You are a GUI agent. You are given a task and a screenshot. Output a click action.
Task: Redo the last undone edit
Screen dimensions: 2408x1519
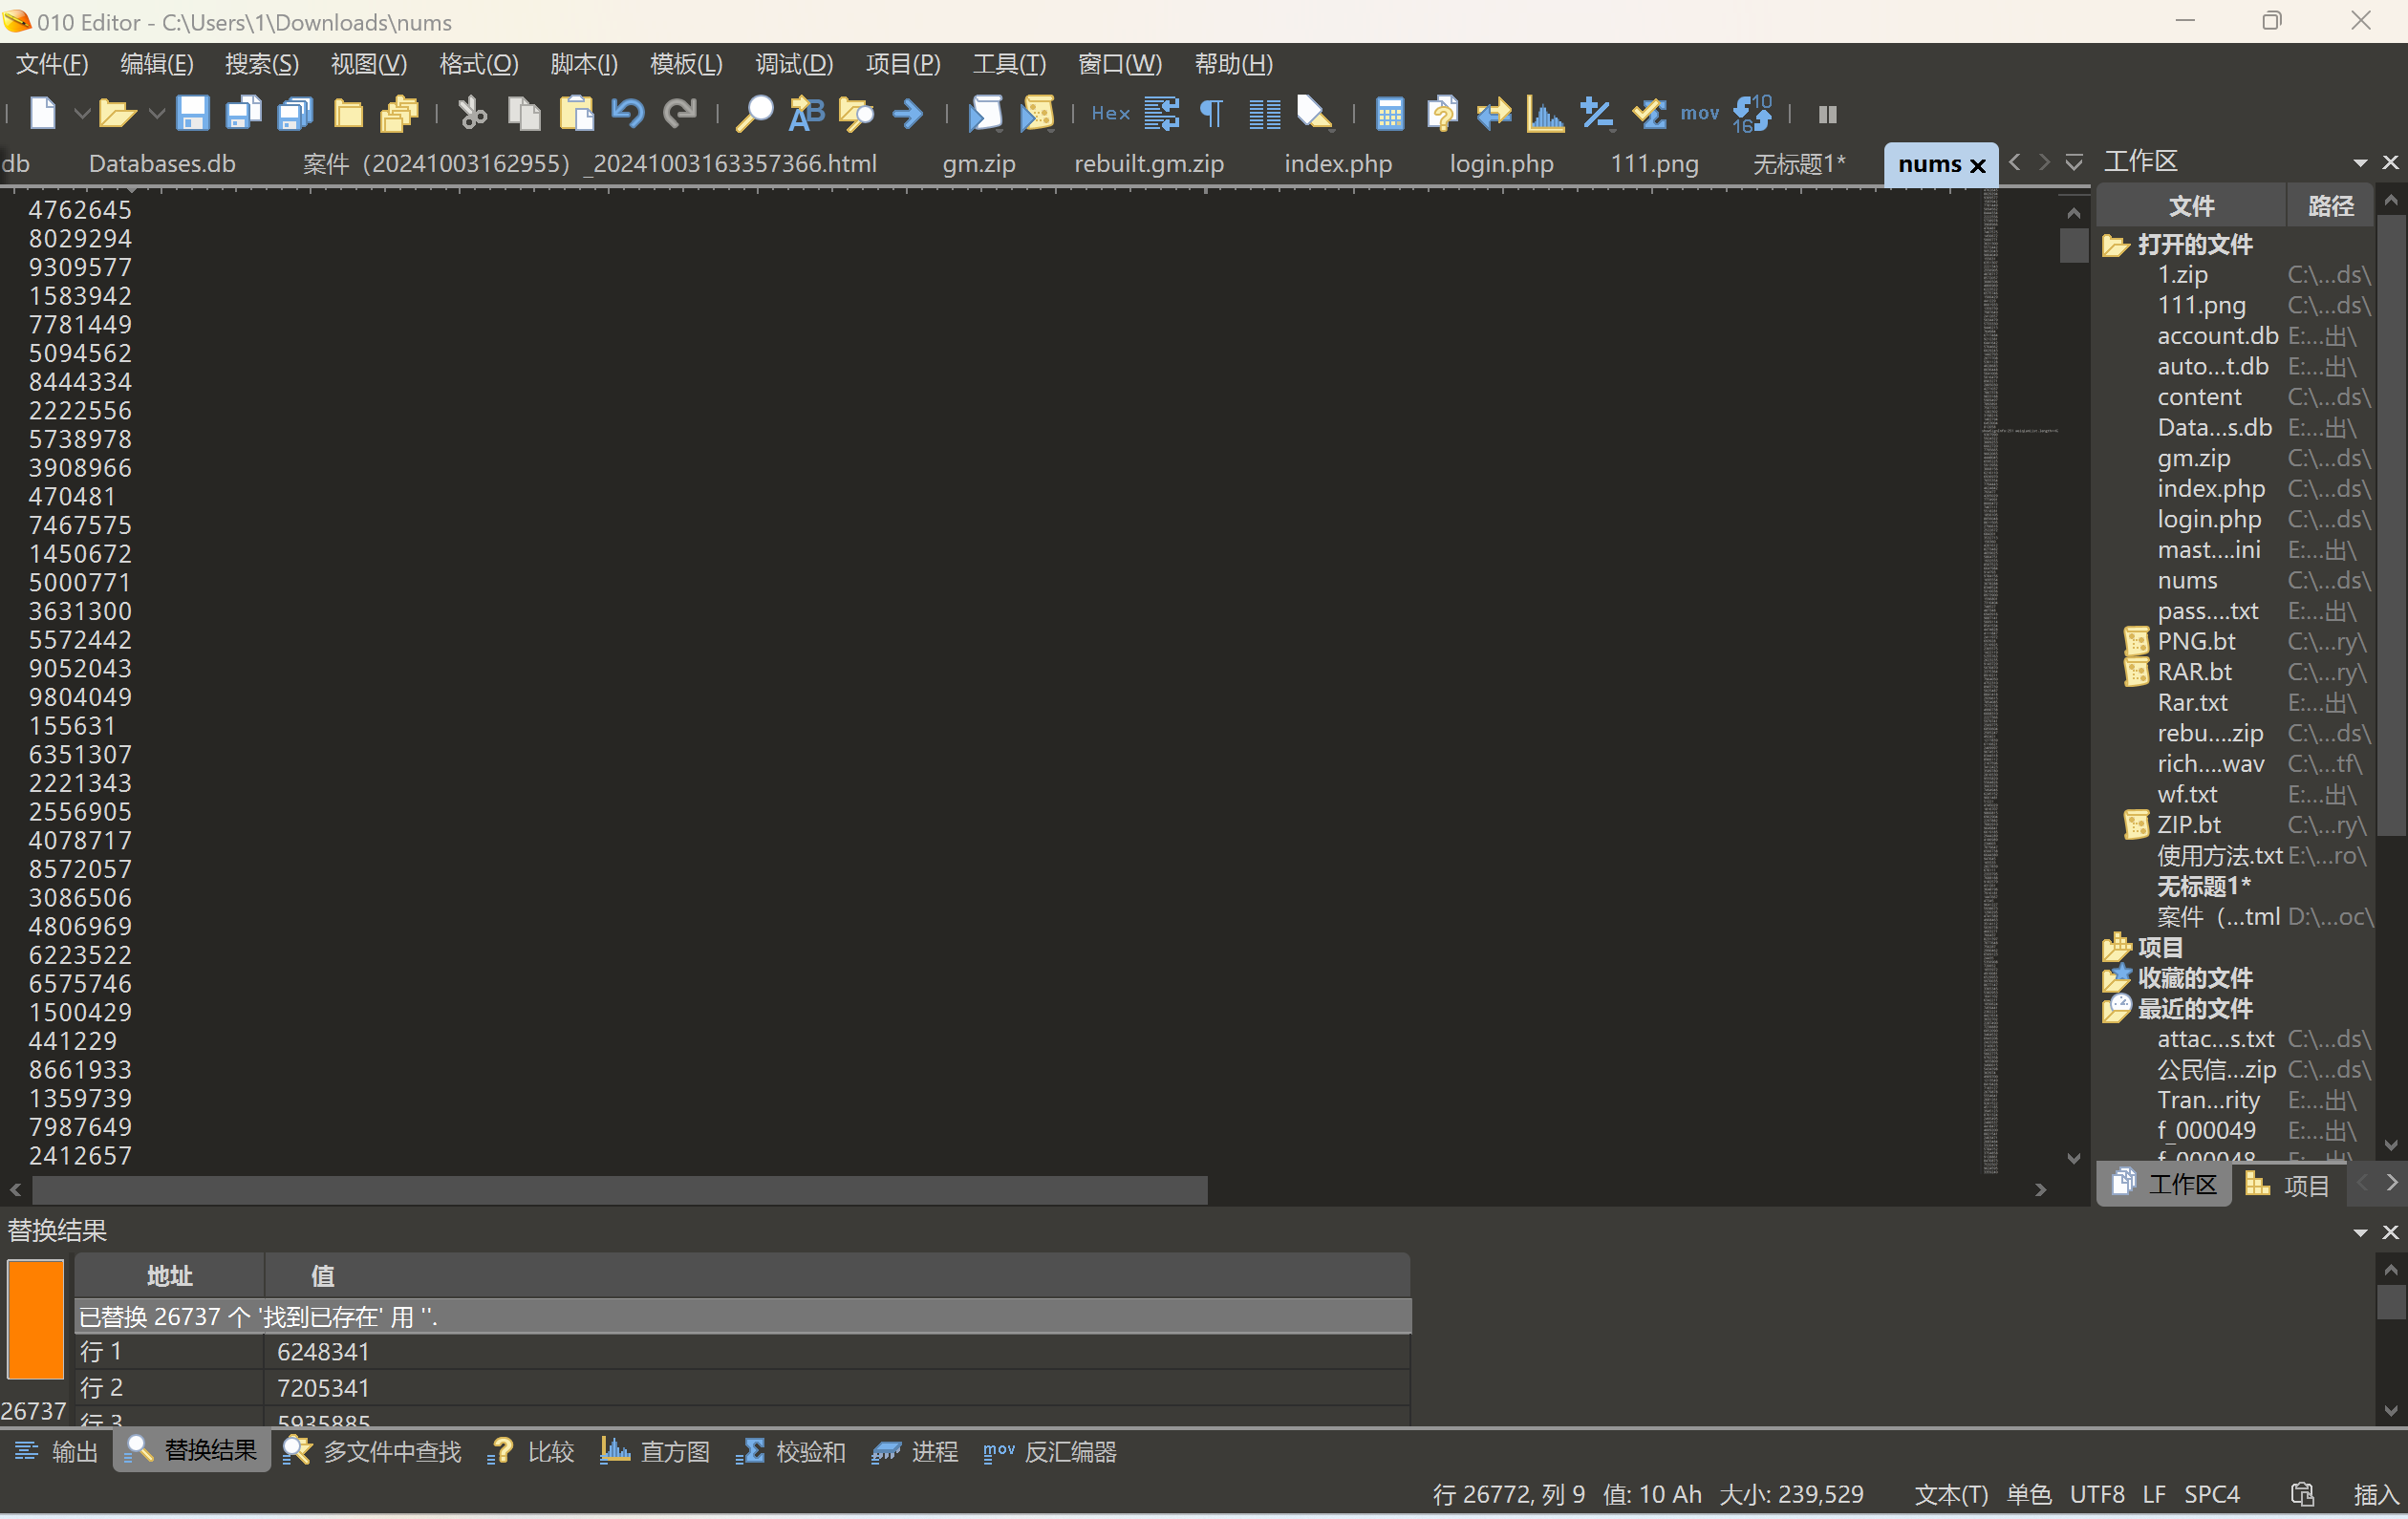click(680, 114)
